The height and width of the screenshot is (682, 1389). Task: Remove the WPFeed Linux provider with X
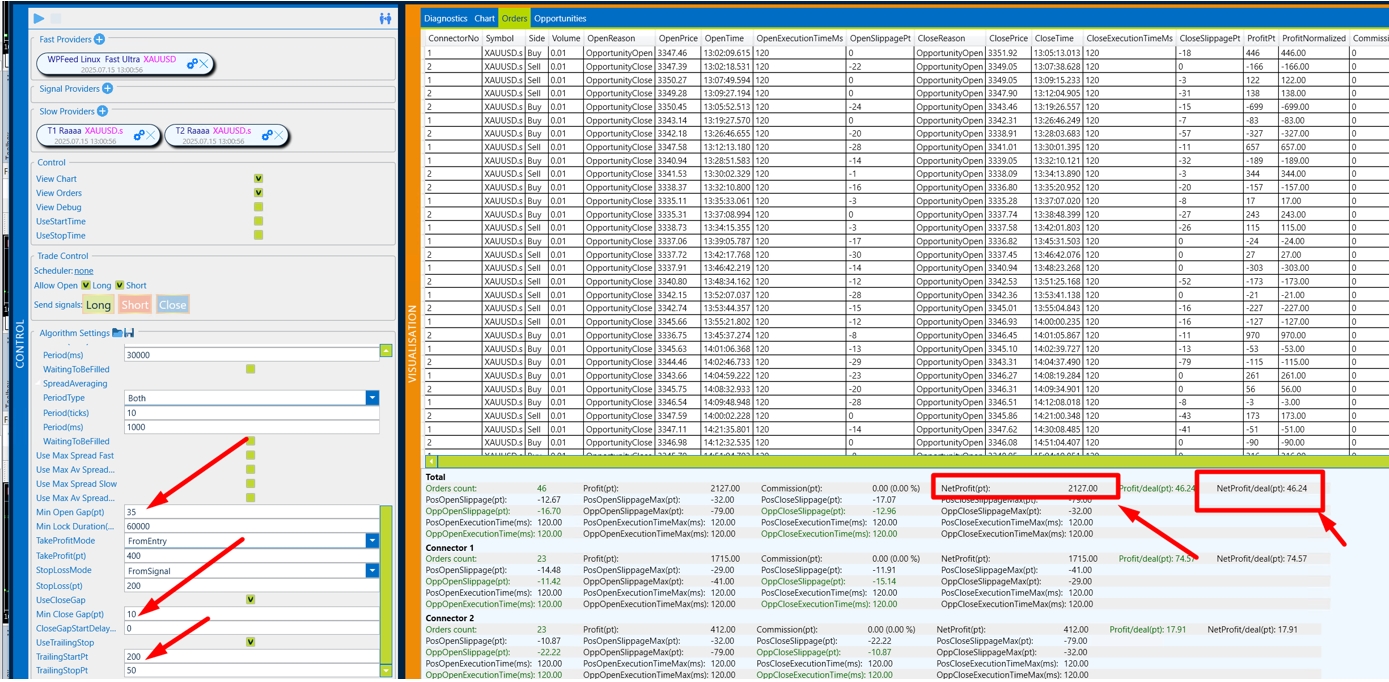coord(203,63)
